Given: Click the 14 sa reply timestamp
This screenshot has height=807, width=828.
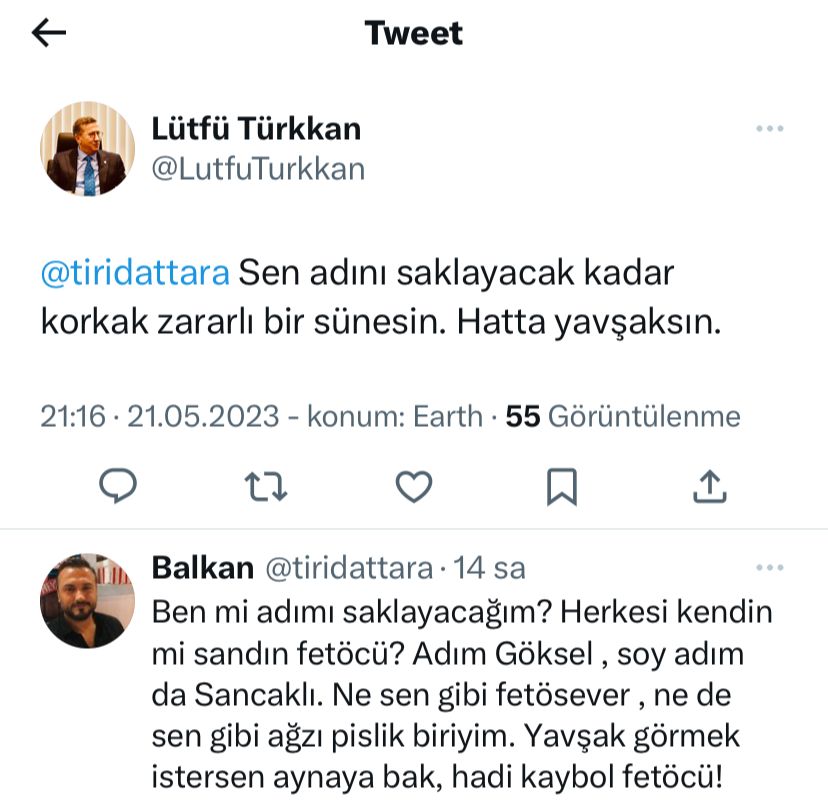Looking at the screenshot, I should point(490,568).
